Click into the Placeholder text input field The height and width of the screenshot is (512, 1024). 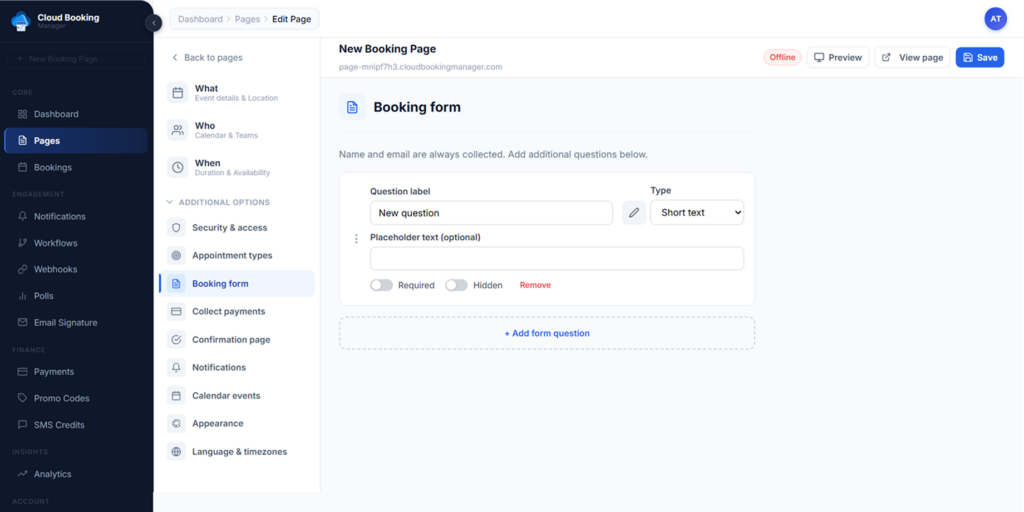point(556,259)
